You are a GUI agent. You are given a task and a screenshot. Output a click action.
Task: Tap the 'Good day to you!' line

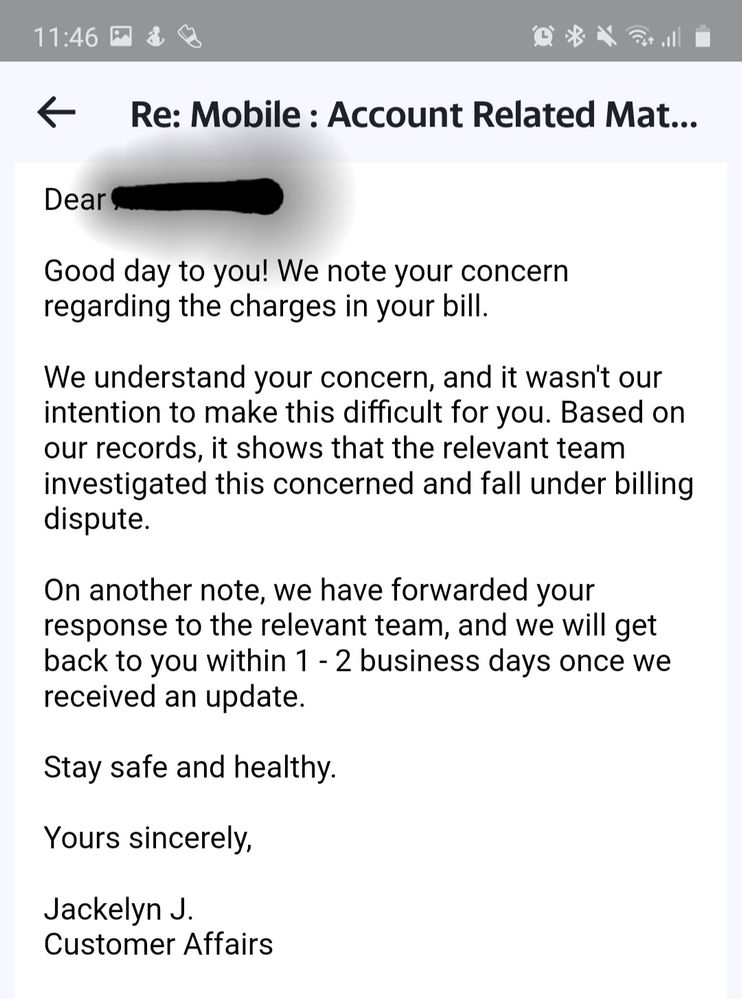[156, 271]
